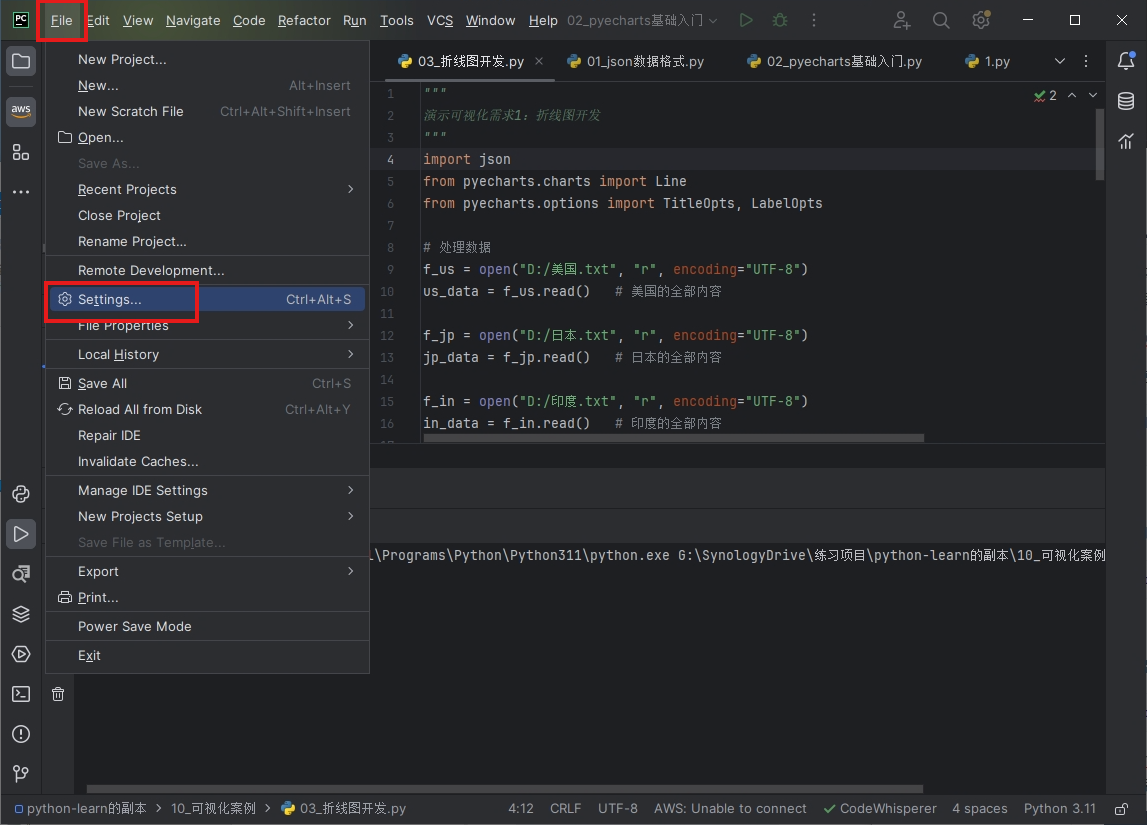Open the Python Console tool window
1147x825 pixels.
[x=21, y=494]
